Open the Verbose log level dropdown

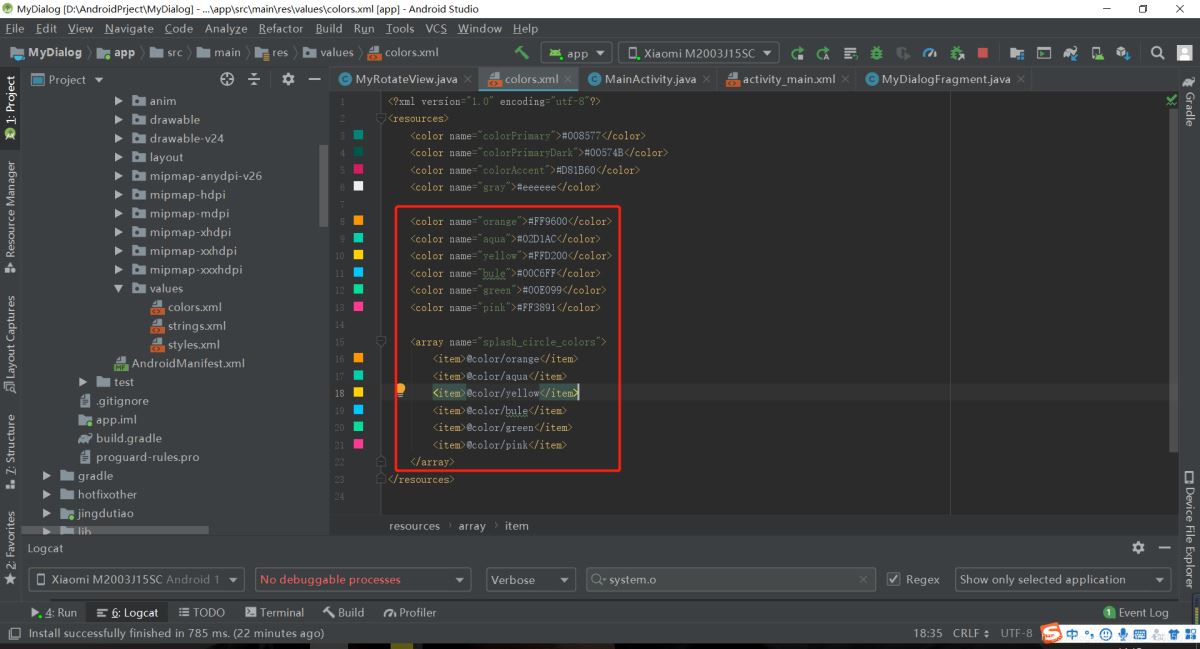click(531, 579)
